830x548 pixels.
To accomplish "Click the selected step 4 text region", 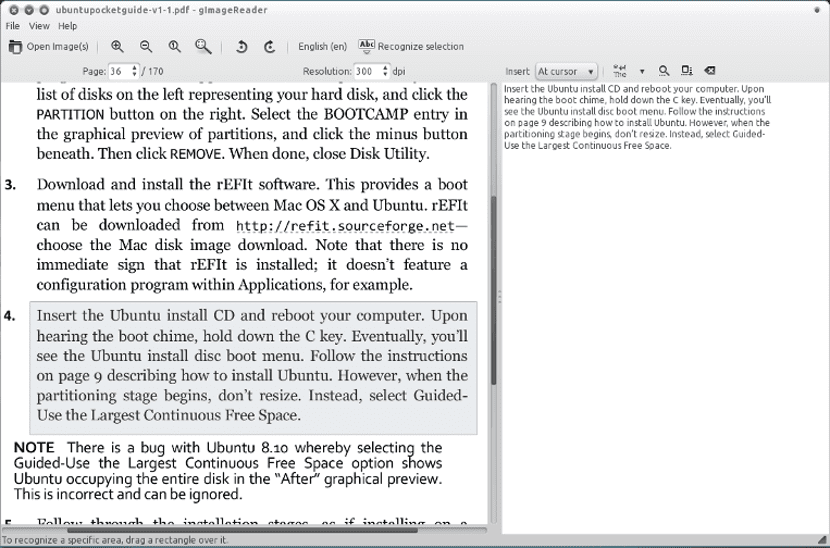I will 253,367.
